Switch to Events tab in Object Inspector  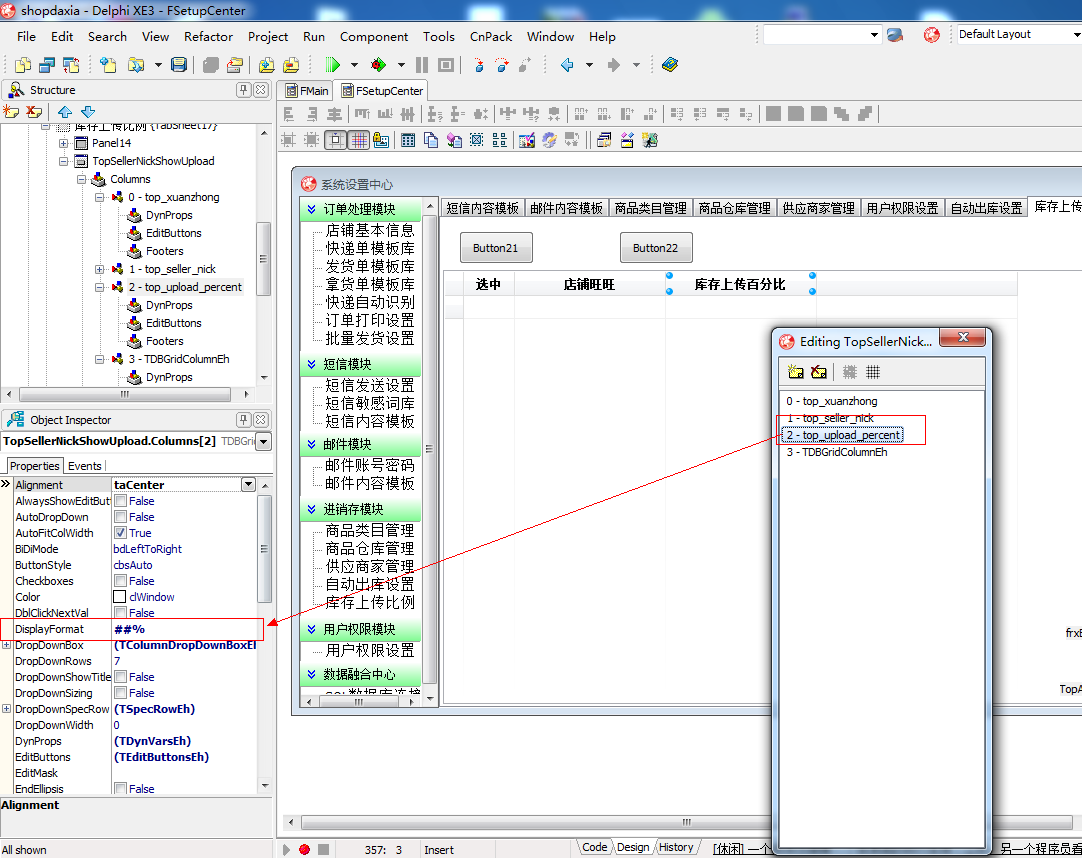(x=84, y=466)
